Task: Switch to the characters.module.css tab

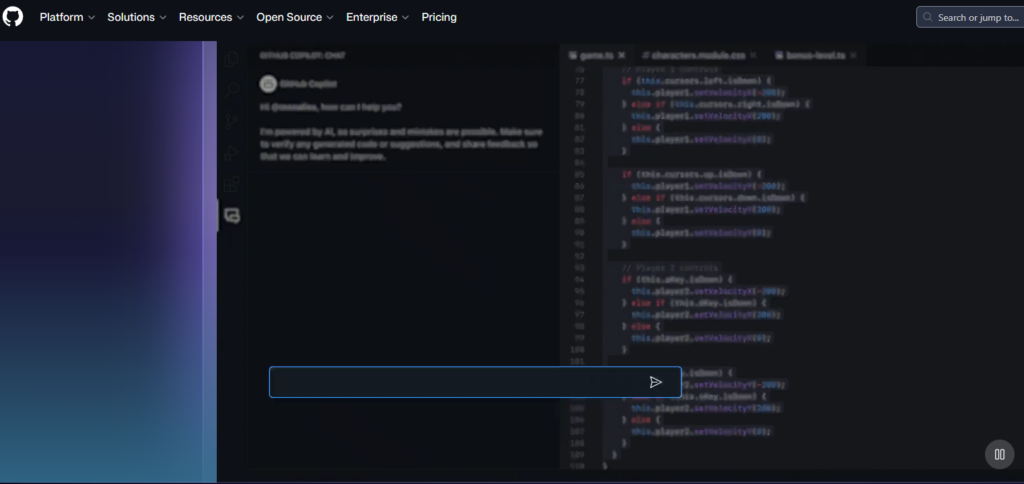Action: coord(699,56)
